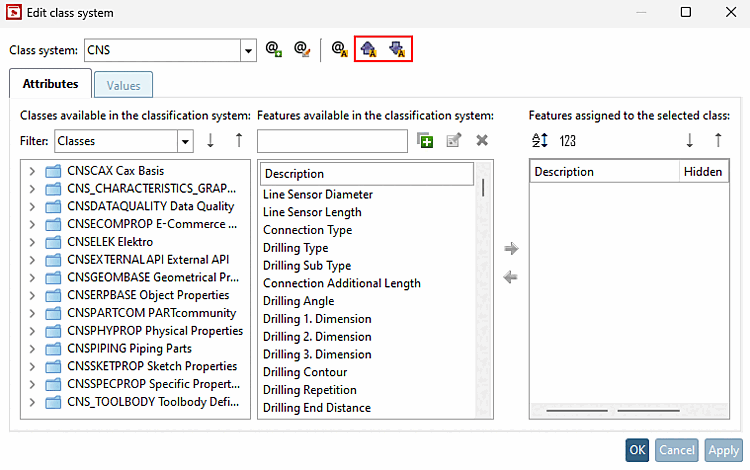
Task: Click CNSPARTCOM PARTcommunity folder icon
Action: click(x=53, y=314)
